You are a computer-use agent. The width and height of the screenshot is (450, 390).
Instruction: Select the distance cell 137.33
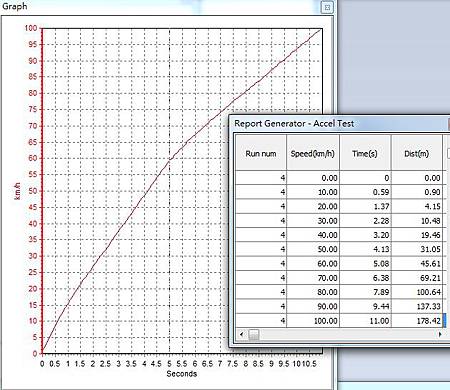click(x=417, y=307)
